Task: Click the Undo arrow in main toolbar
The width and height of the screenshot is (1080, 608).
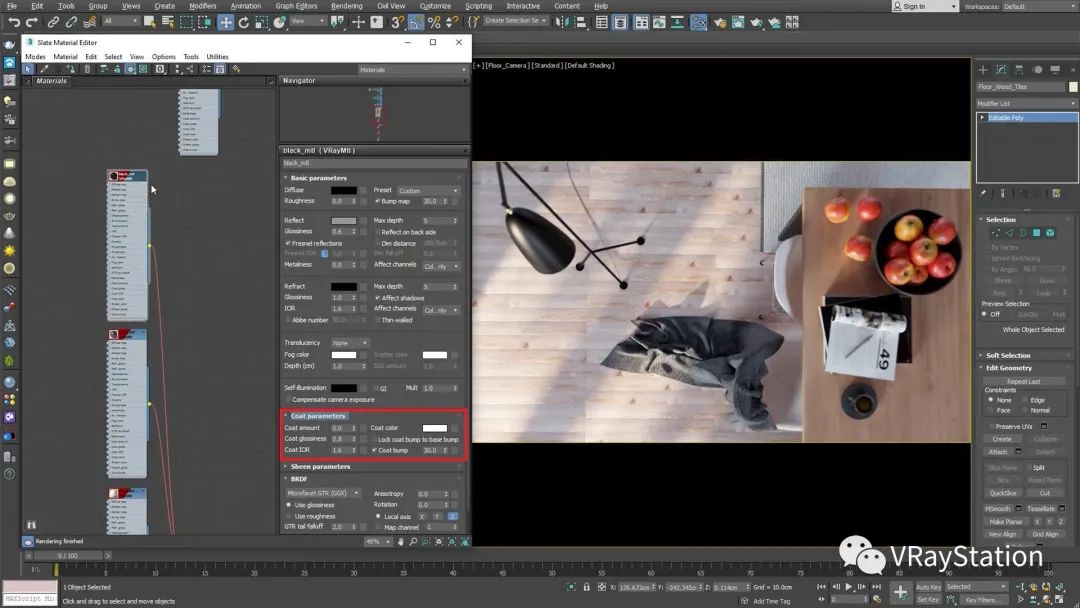Action: 14,22
